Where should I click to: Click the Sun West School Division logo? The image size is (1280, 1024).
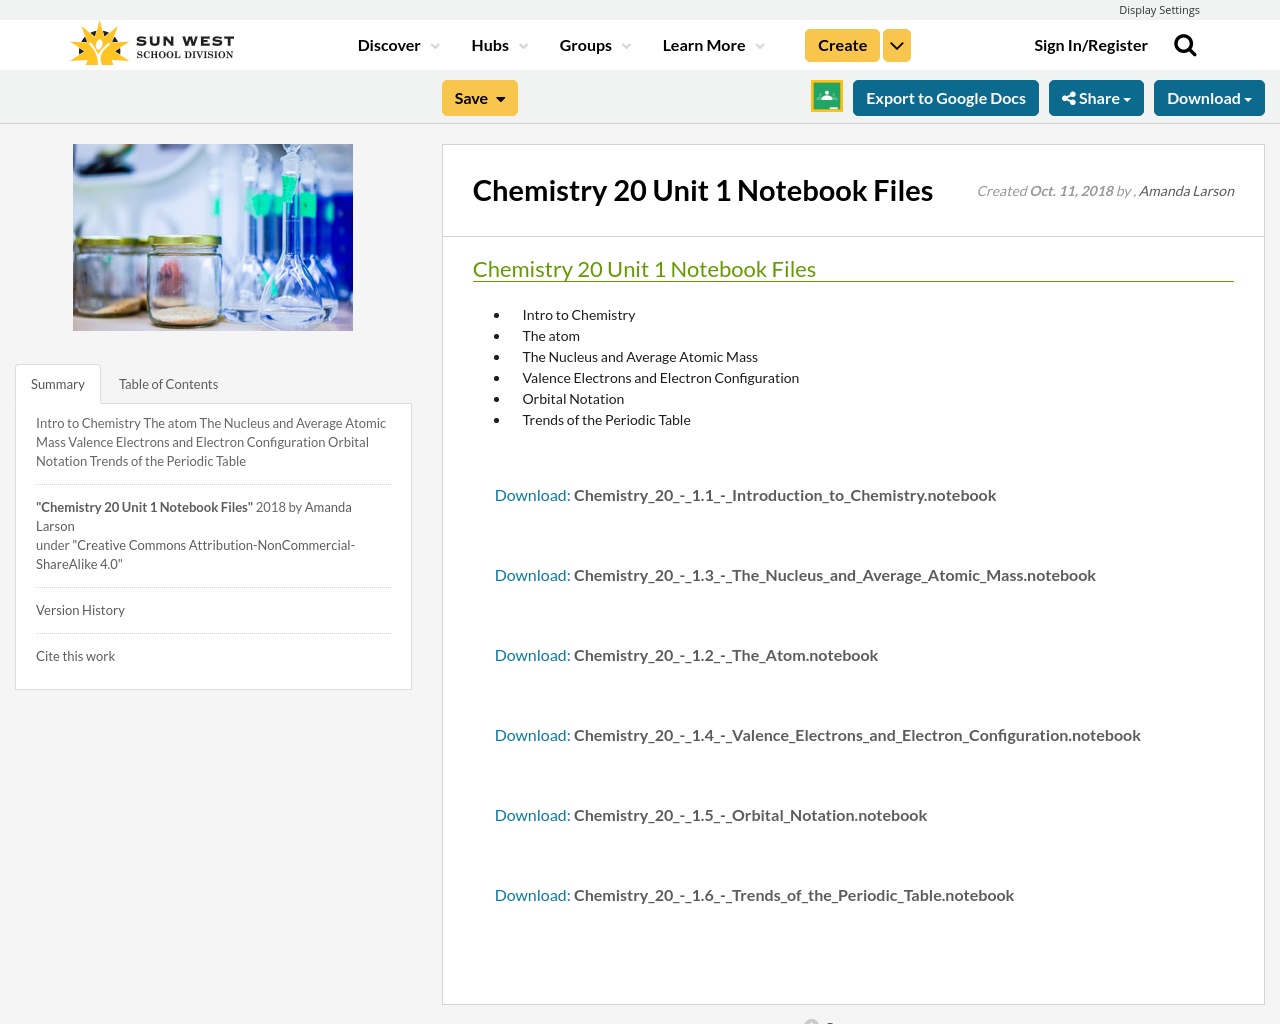point(150,42)
